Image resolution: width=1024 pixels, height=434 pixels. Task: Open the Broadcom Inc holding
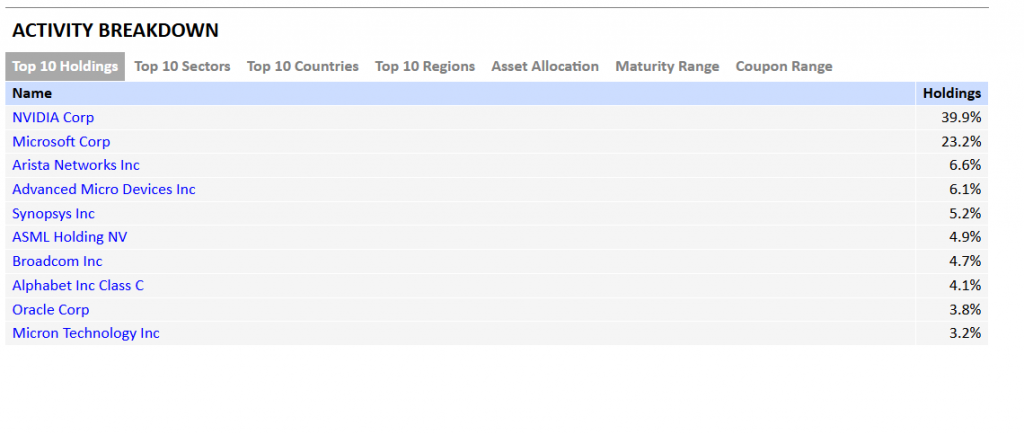coord(57,261)
